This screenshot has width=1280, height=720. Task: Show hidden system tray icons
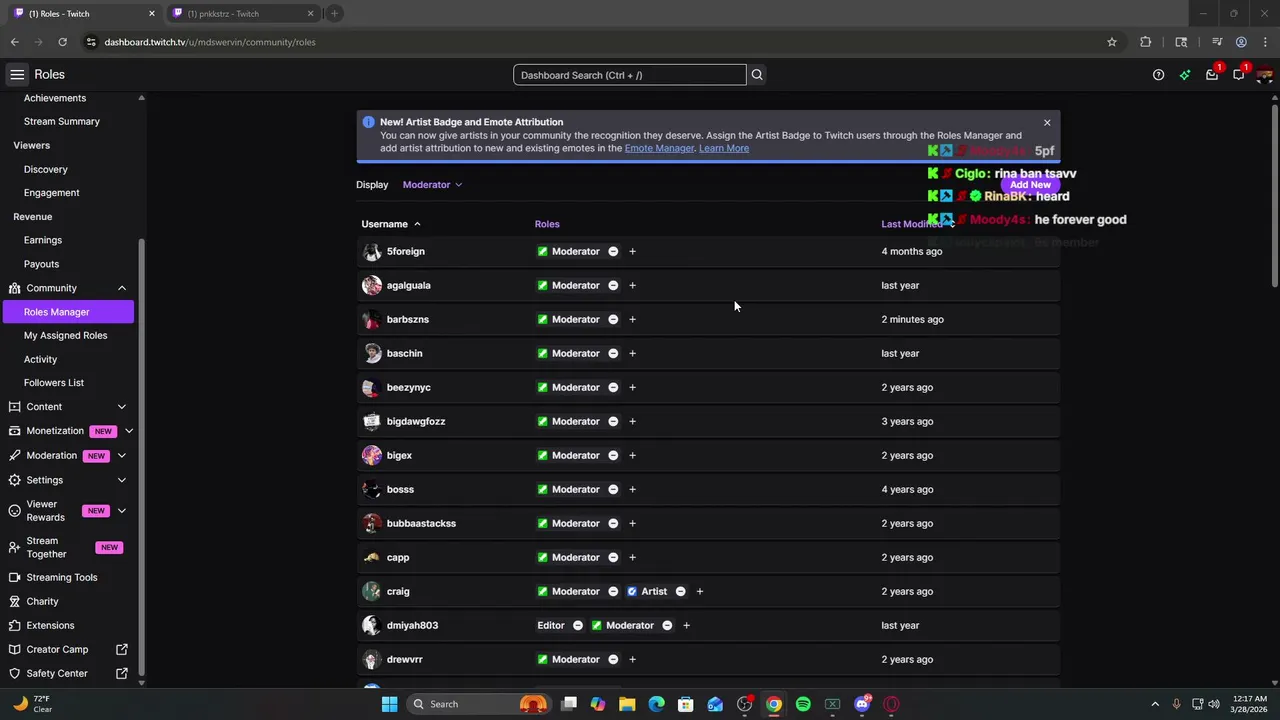click(x=1155, y=704)
